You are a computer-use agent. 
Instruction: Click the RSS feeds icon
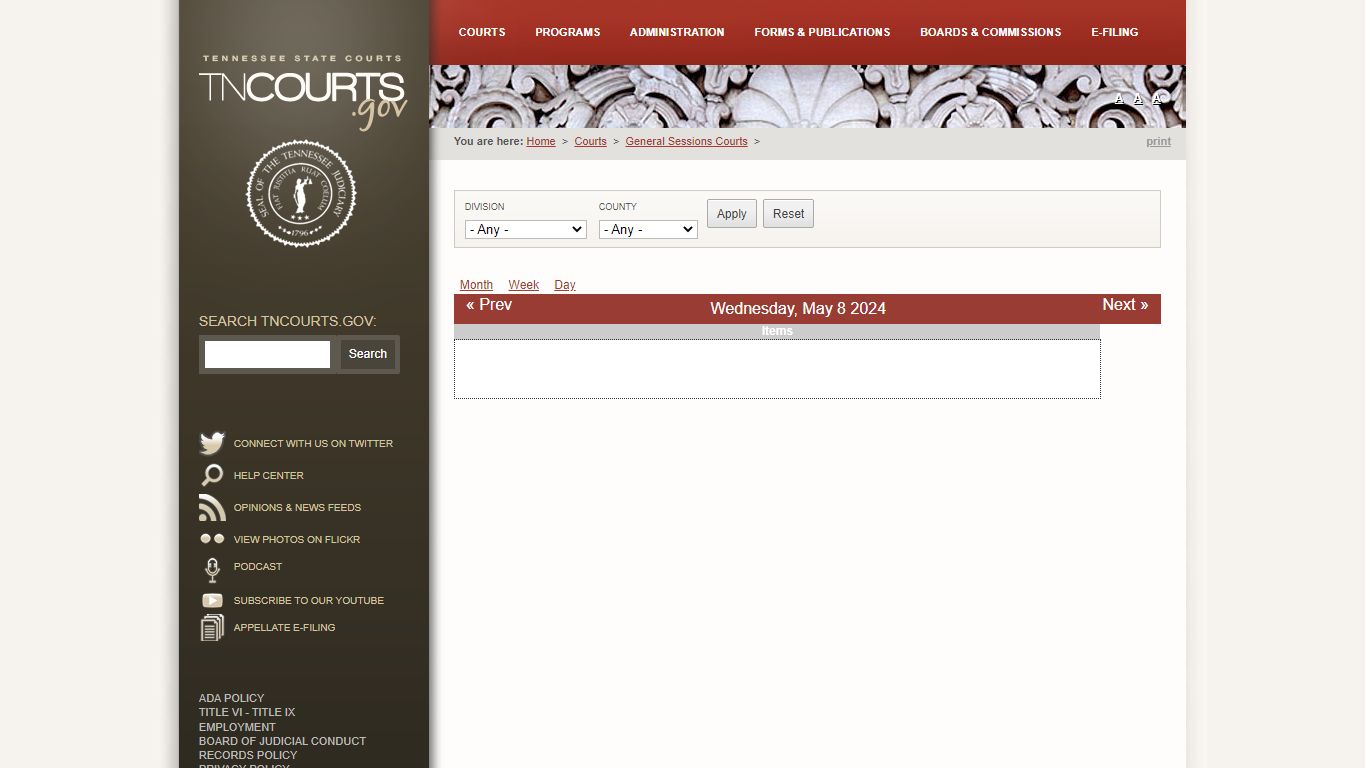click(x=212, y=507)
